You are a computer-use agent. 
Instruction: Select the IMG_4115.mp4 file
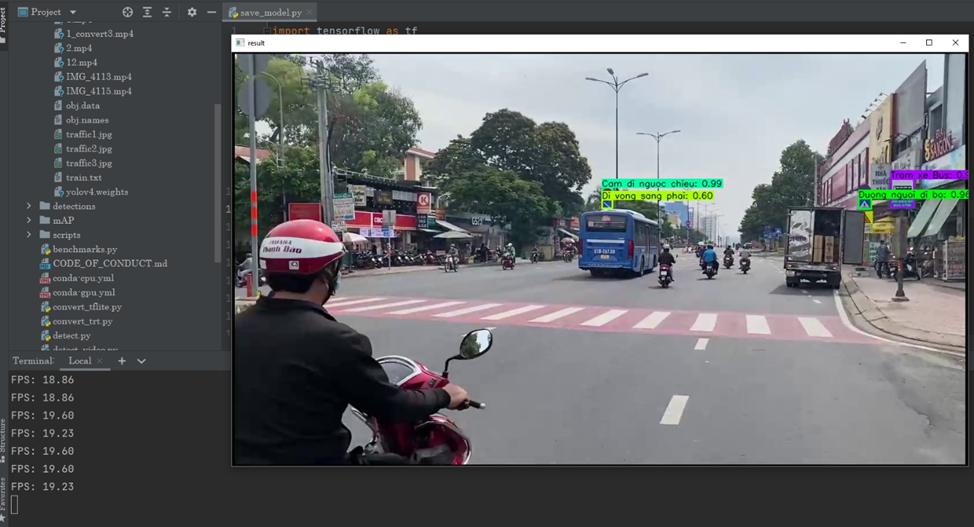93,91
